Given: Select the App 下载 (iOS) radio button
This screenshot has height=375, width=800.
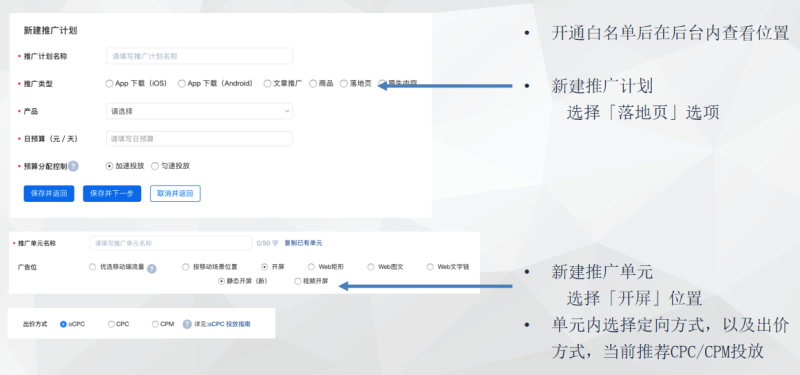Looking at the screenshot, I should (x=109, y=84).
